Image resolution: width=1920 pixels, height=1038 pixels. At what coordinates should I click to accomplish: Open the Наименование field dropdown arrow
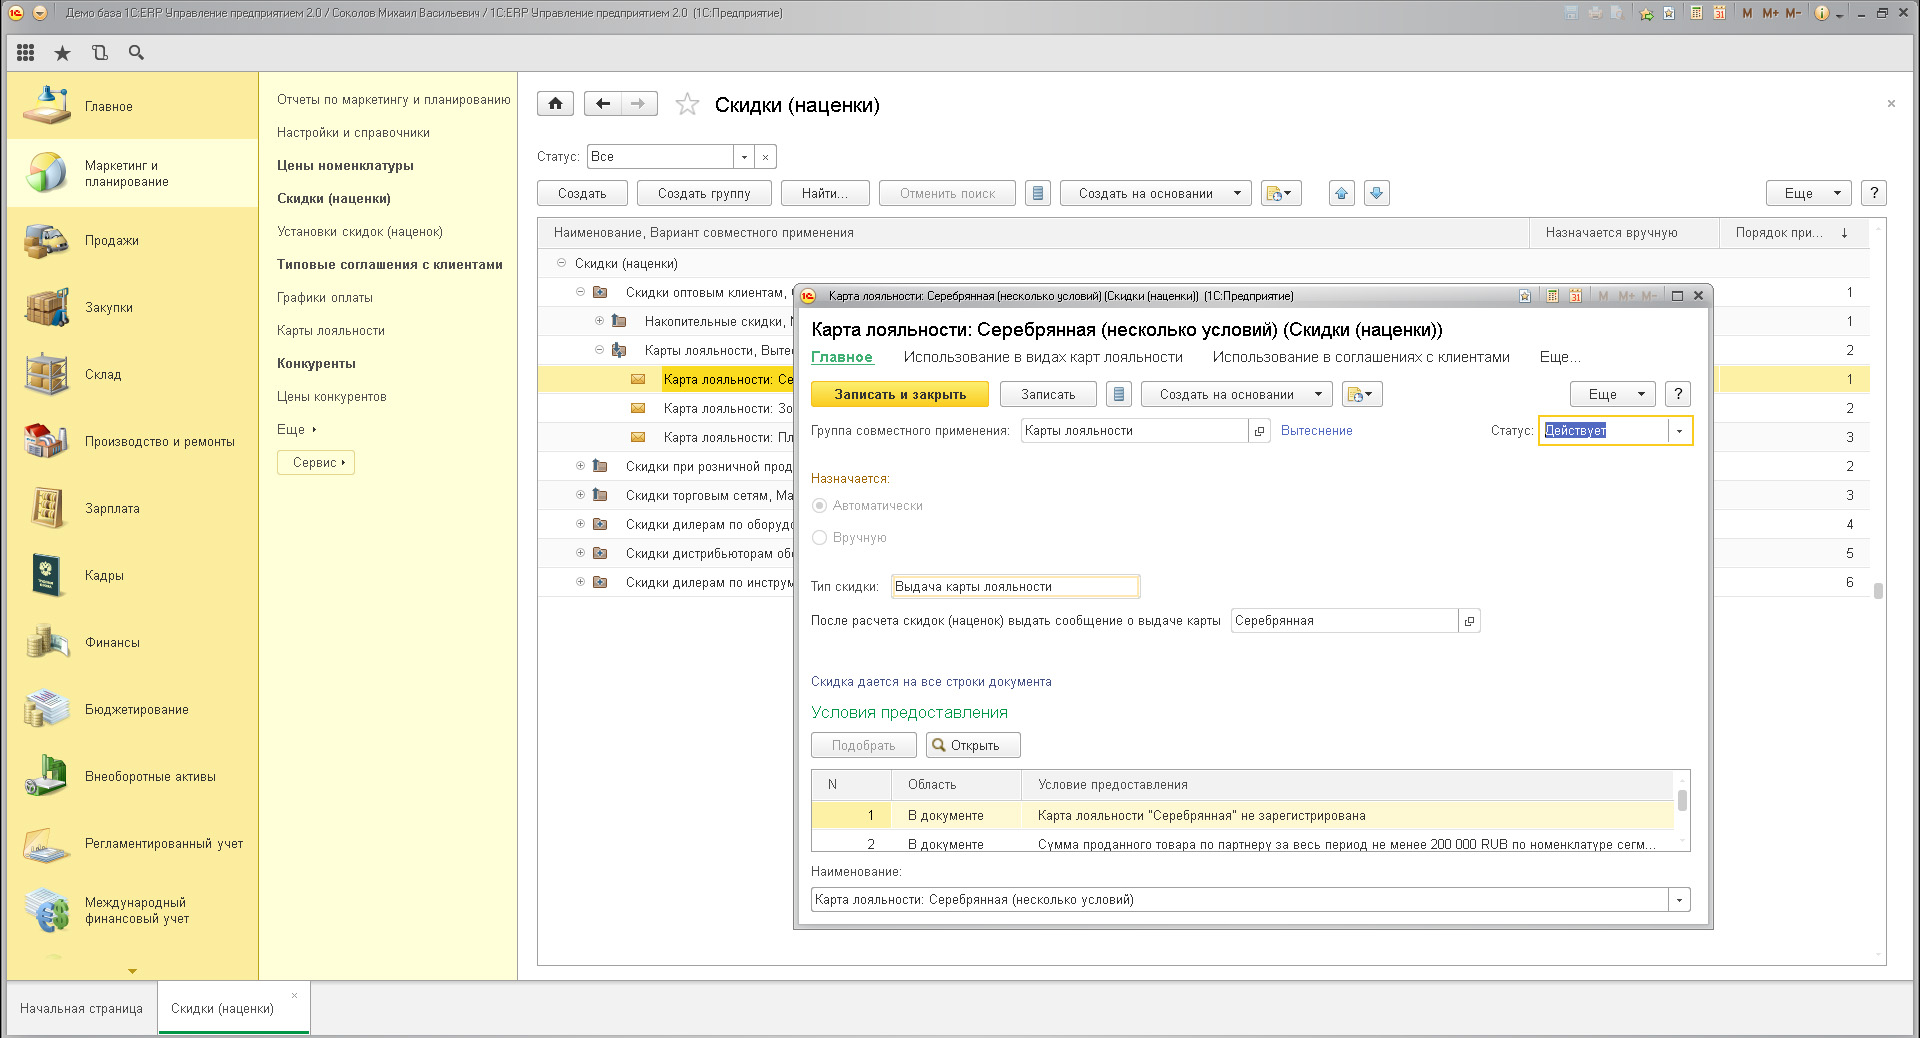(1679, 900)
